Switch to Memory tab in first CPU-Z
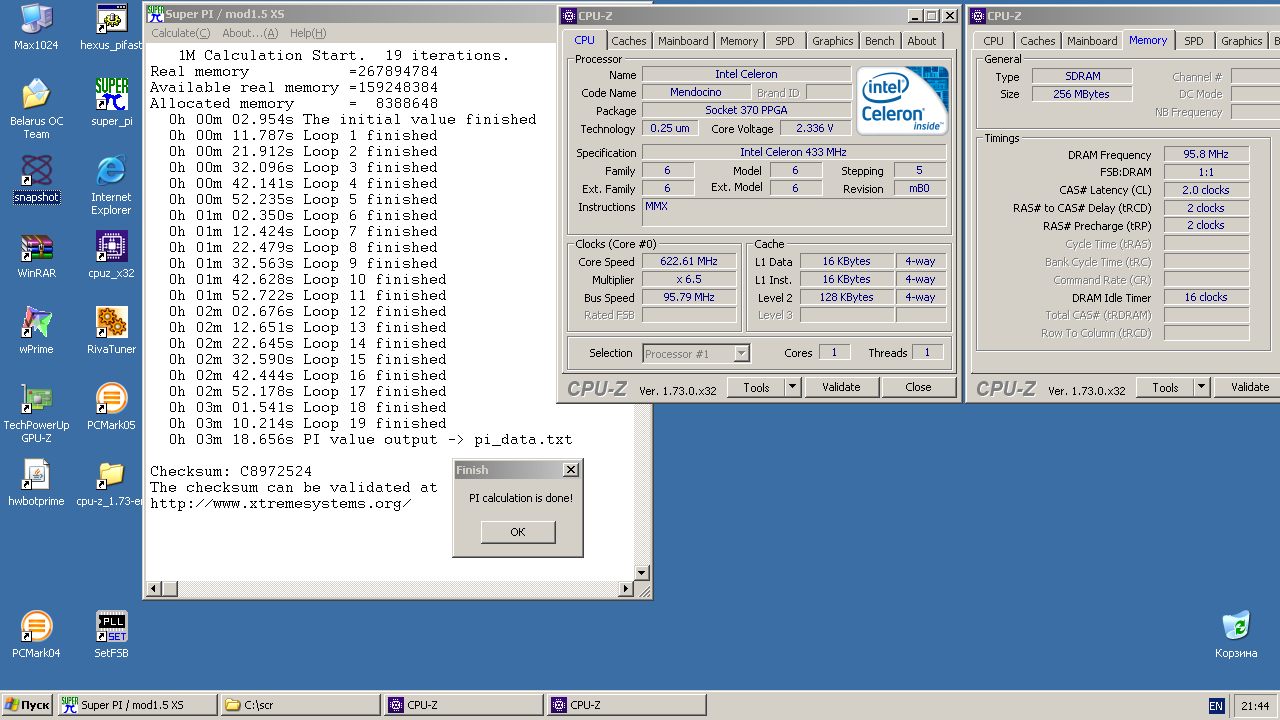1280x720 pixels. (x=739, y=41)
